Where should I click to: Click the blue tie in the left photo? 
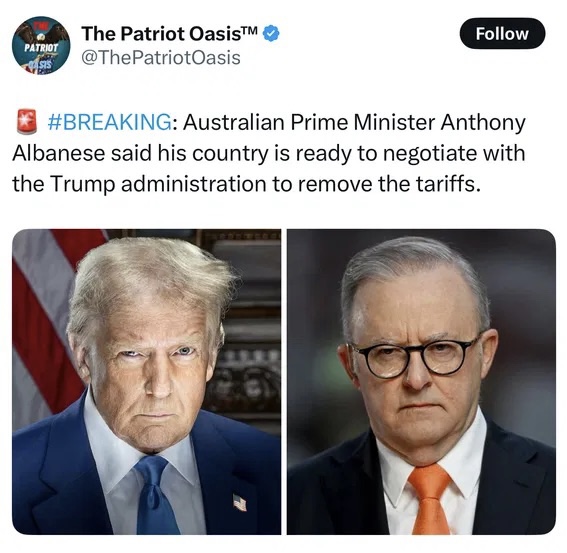[x=155, y=495]
